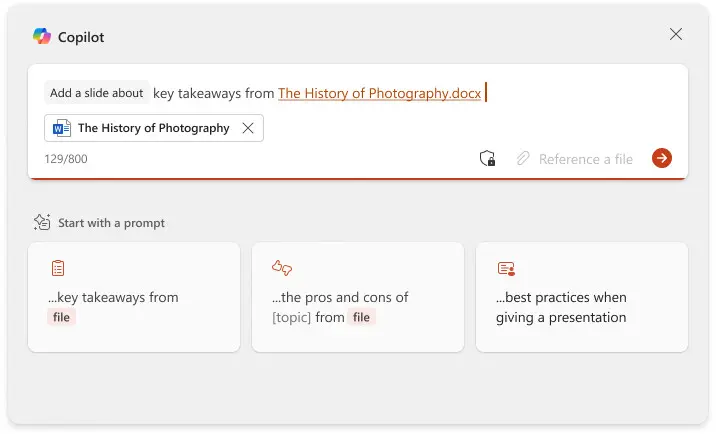Remove The History of Photography attachment

click(248, 128)
